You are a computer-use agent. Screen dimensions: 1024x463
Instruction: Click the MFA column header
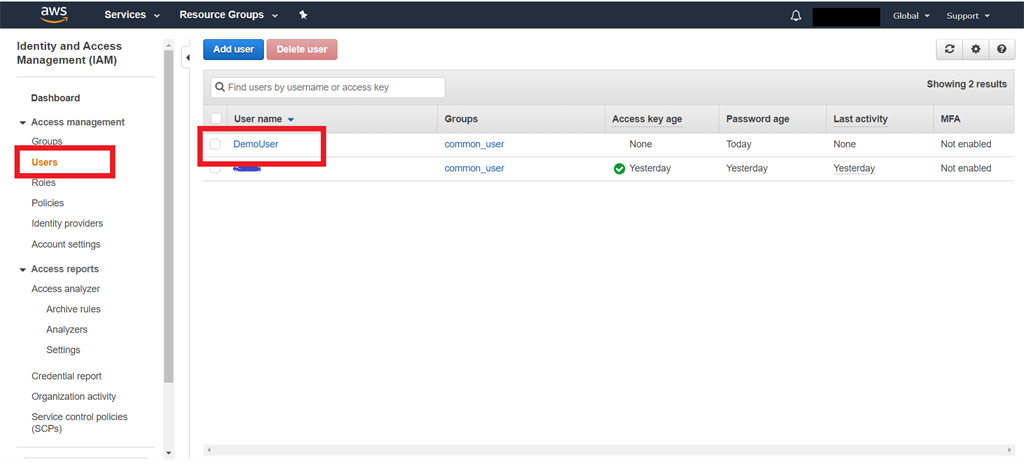pos(950,119)
